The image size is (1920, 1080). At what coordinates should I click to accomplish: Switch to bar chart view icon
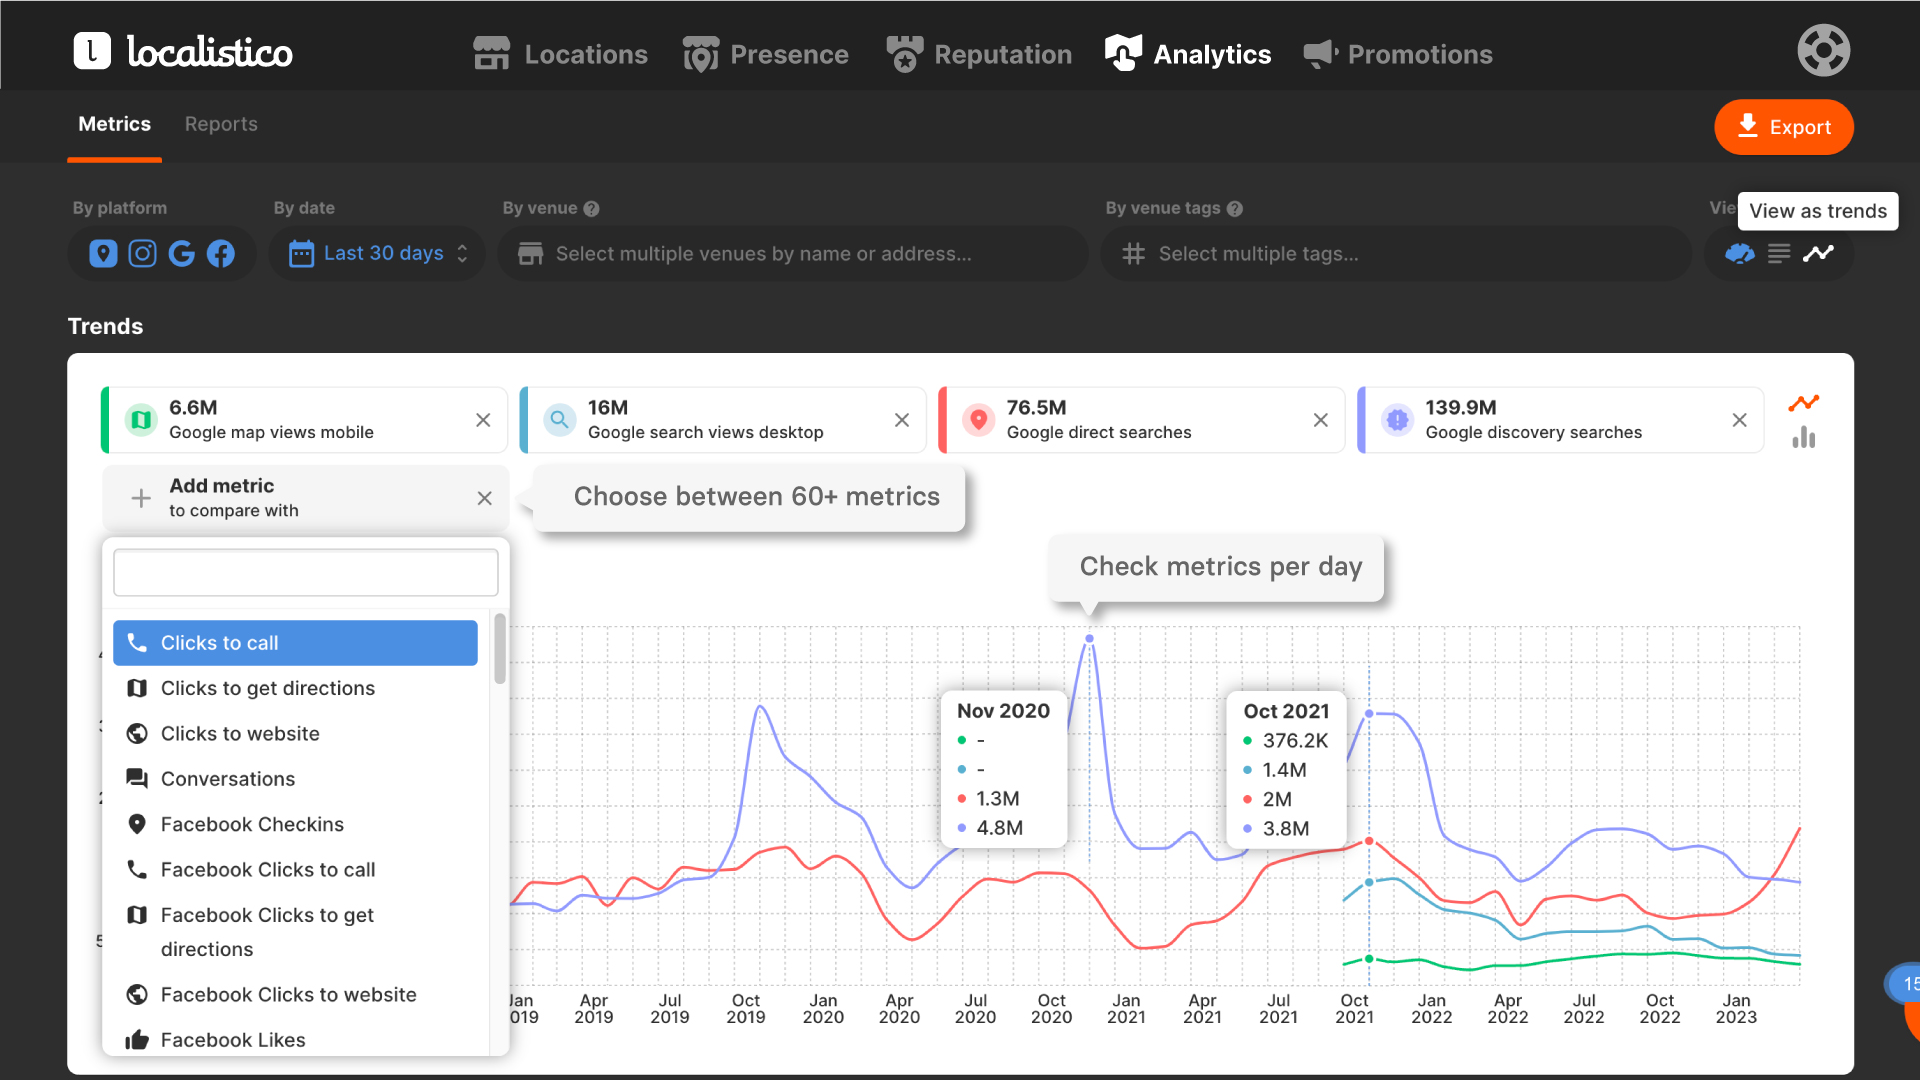pyautogui.click(x=1803, y=438)
